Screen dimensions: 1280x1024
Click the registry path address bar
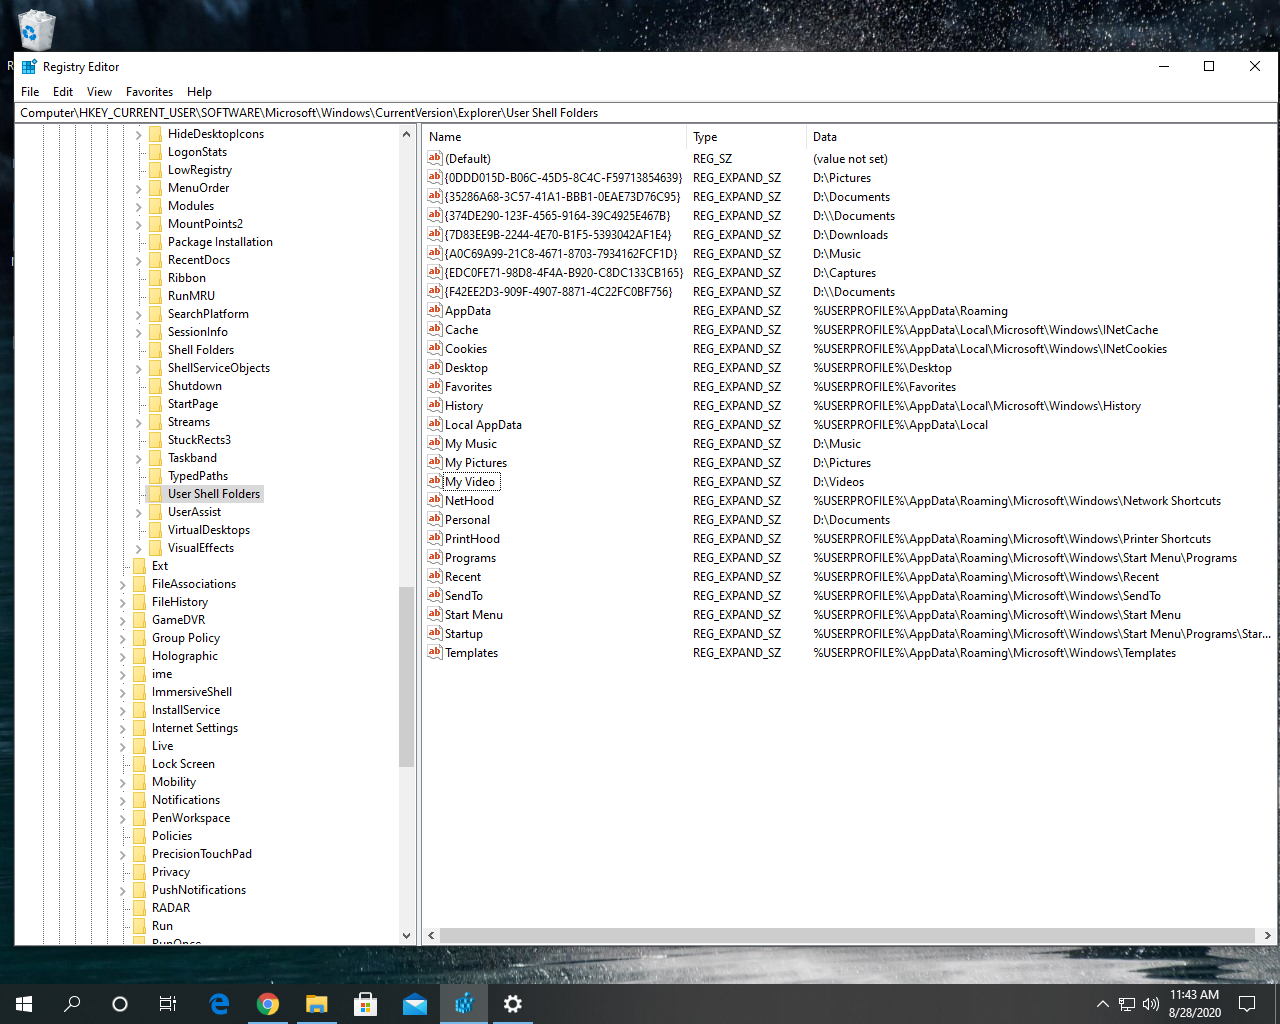tap(646, 113)
